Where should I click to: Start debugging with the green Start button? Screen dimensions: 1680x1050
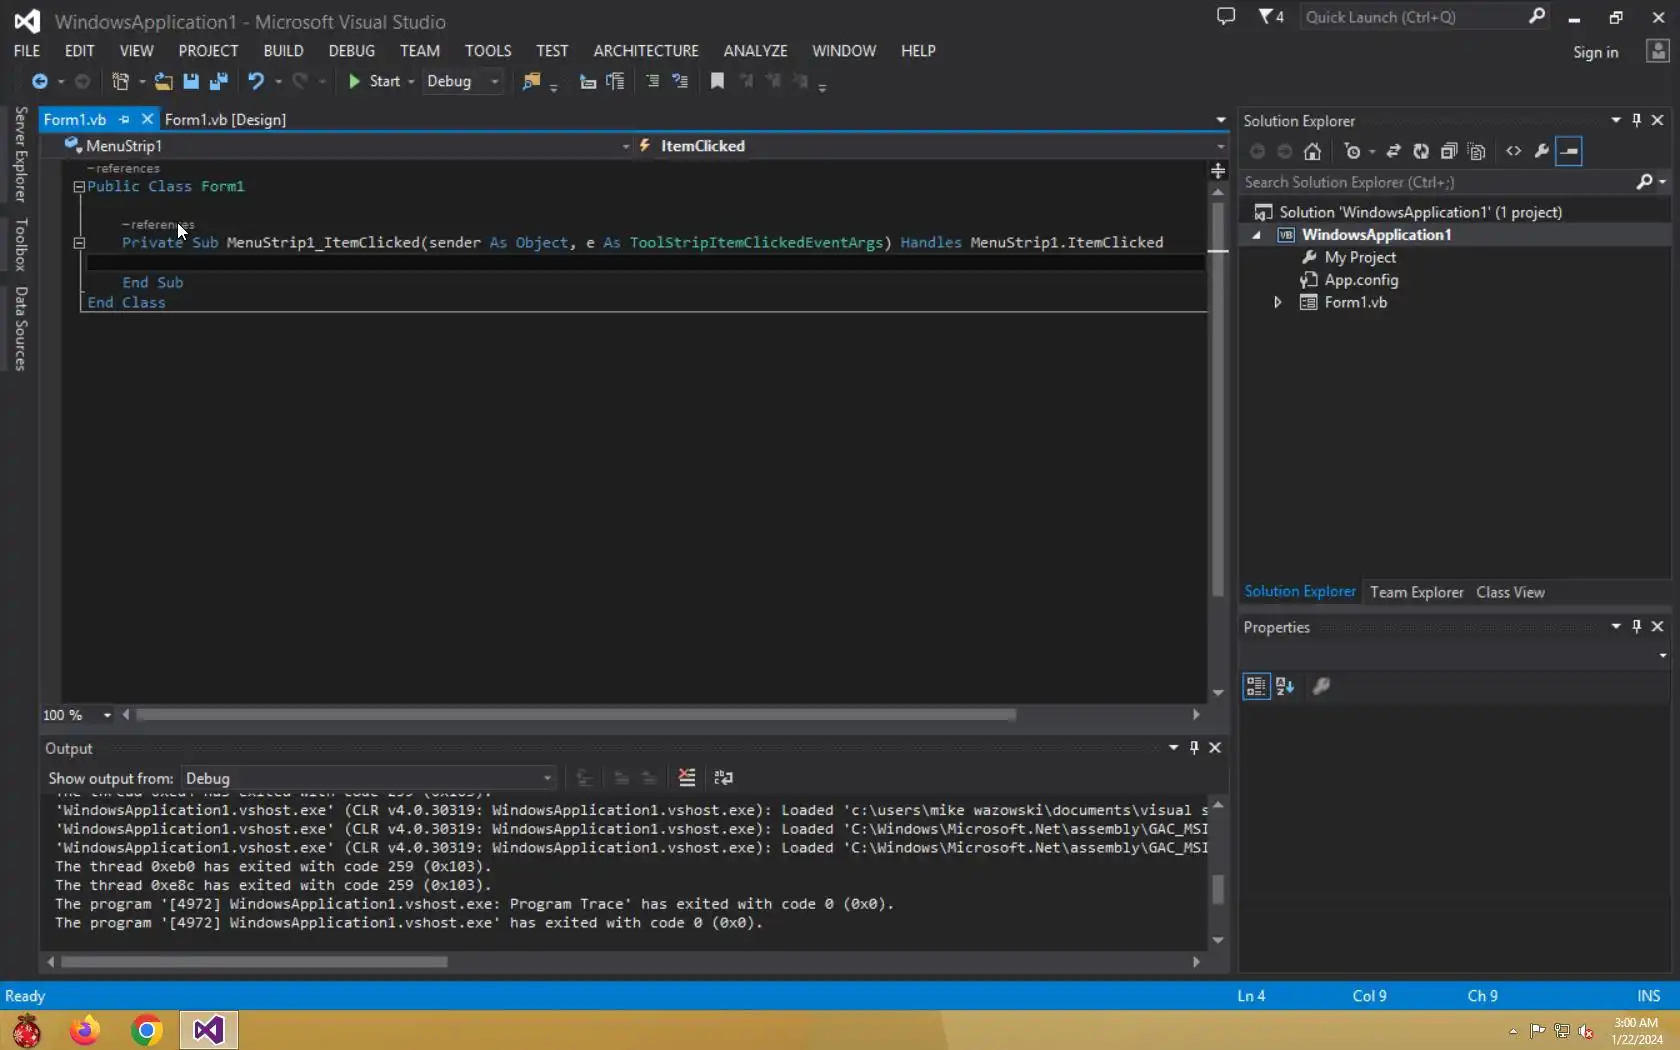pos(375,81)
